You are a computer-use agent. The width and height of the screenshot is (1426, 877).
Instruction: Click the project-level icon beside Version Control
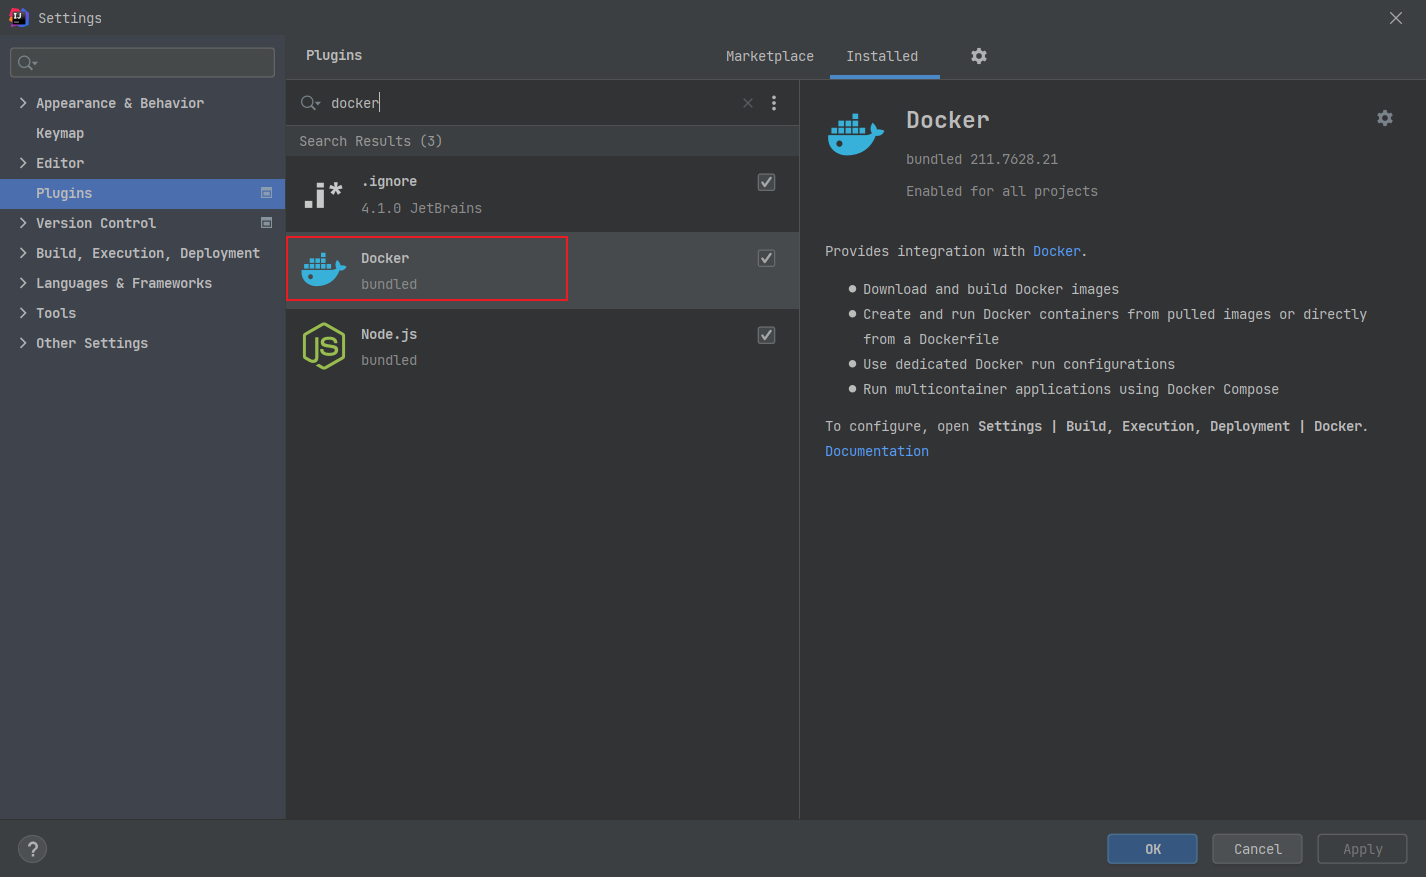(267, 223)
